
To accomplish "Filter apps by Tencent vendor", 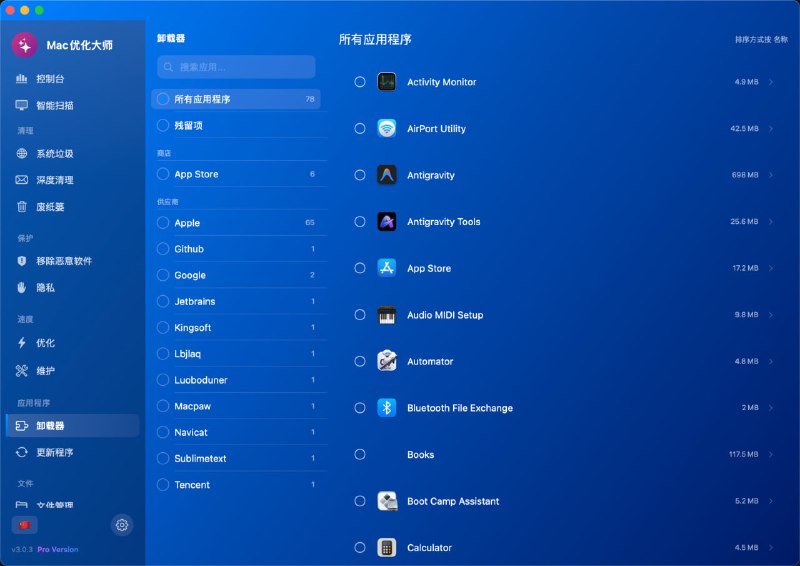I will [236, 484].
